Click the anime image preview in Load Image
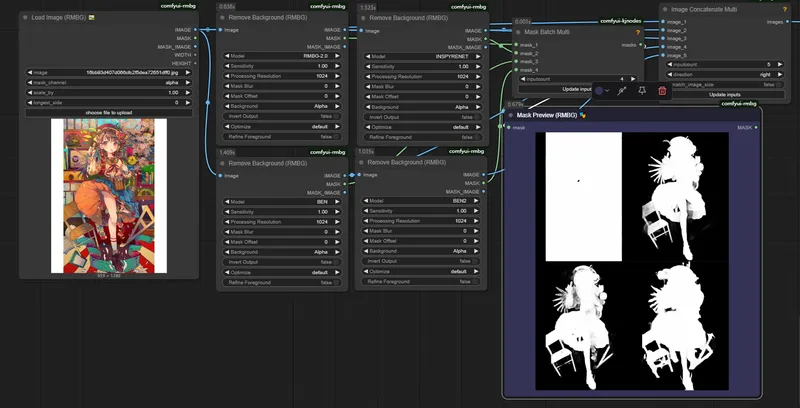 coord(108,195)
